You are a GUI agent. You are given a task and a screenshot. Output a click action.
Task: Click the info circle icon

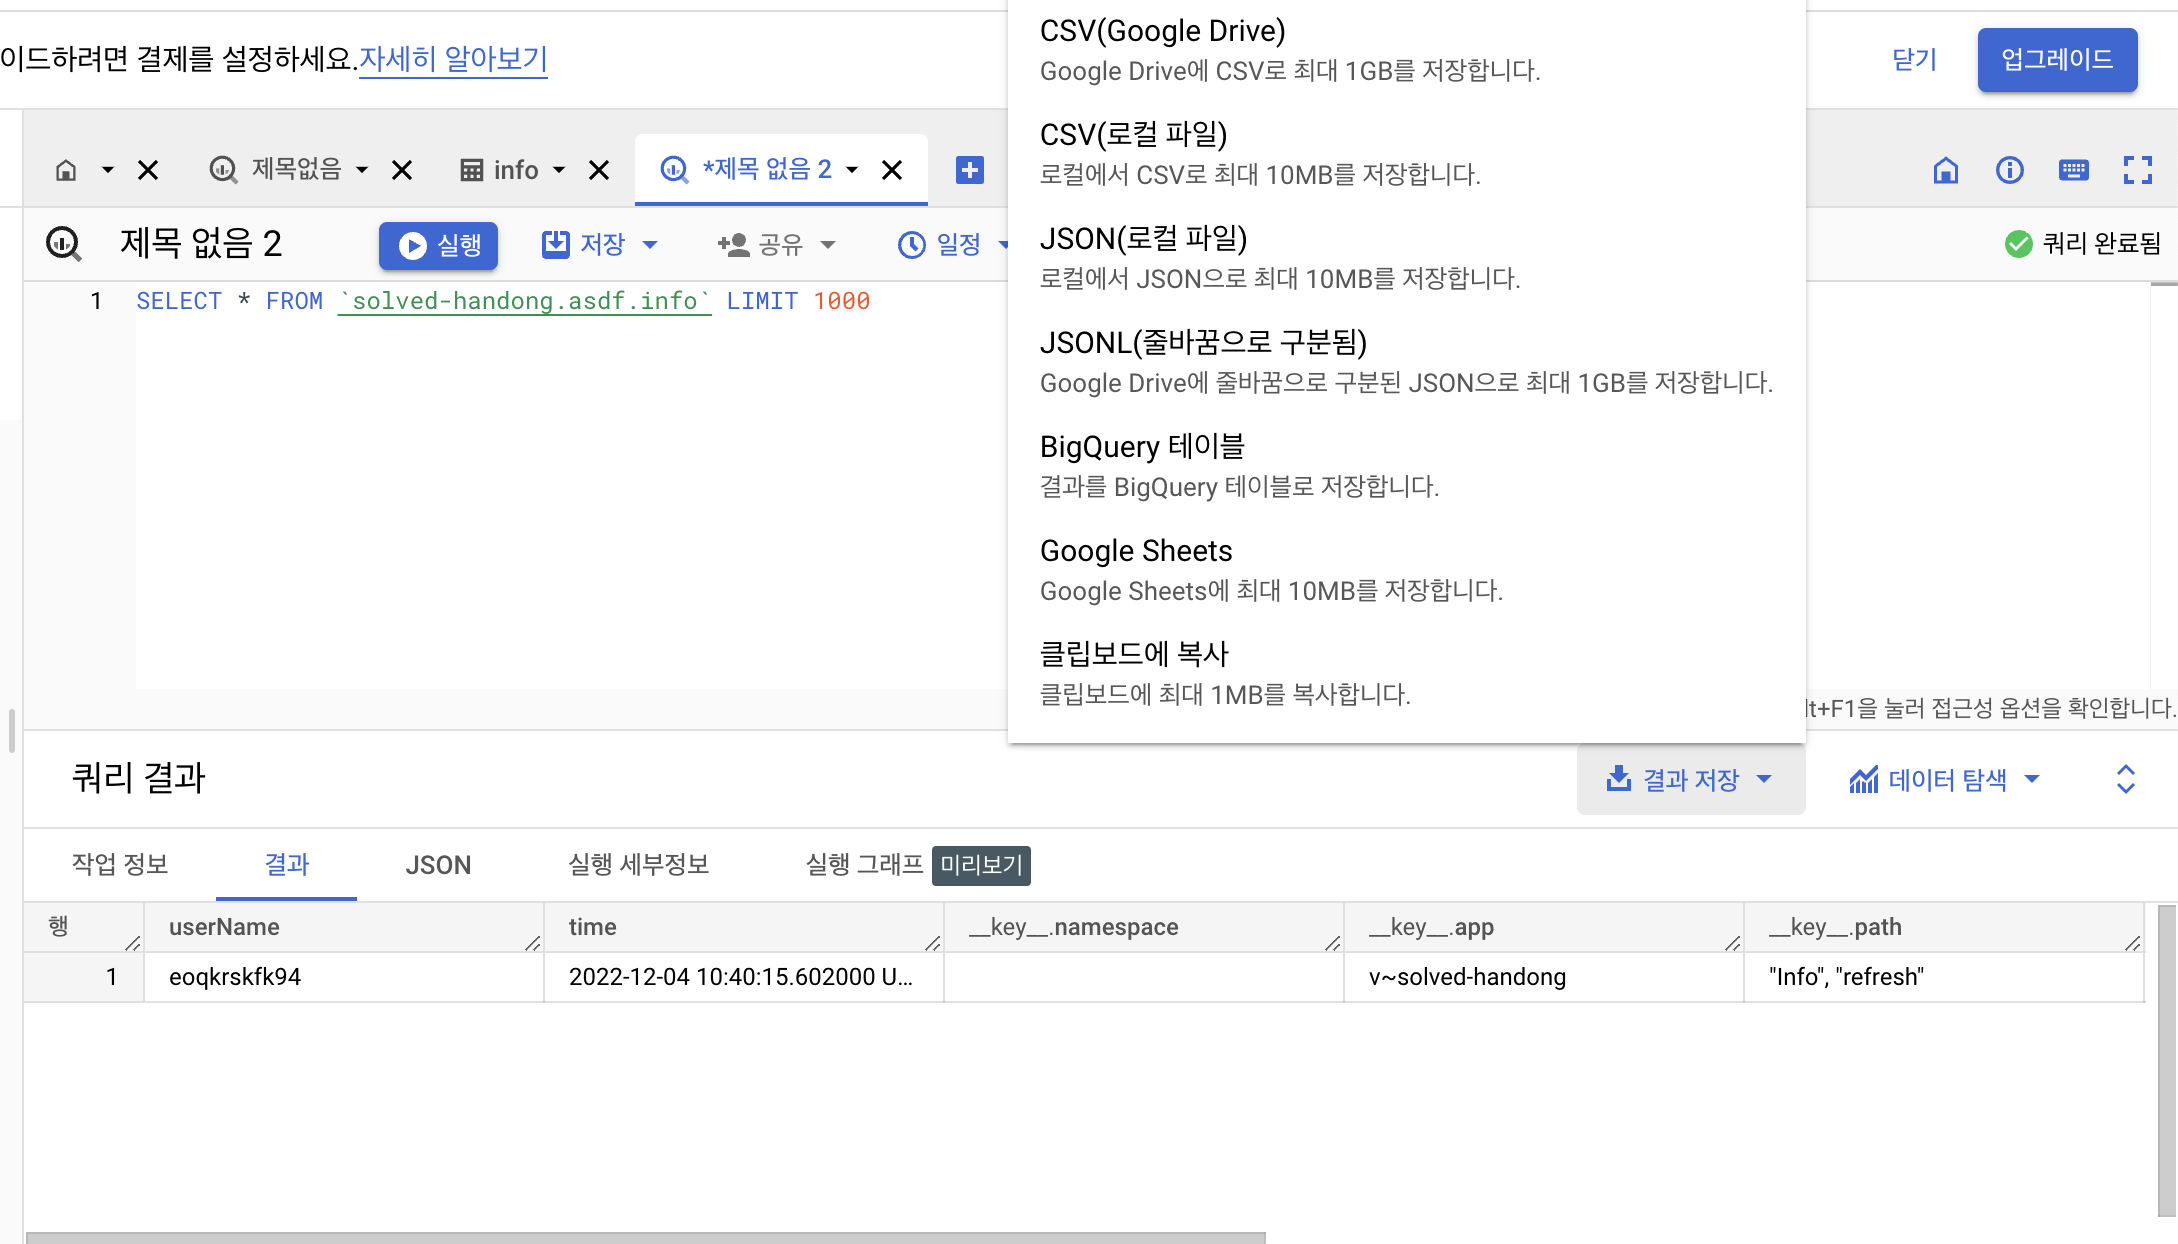pyautogui.click(x=2009, y=170)
